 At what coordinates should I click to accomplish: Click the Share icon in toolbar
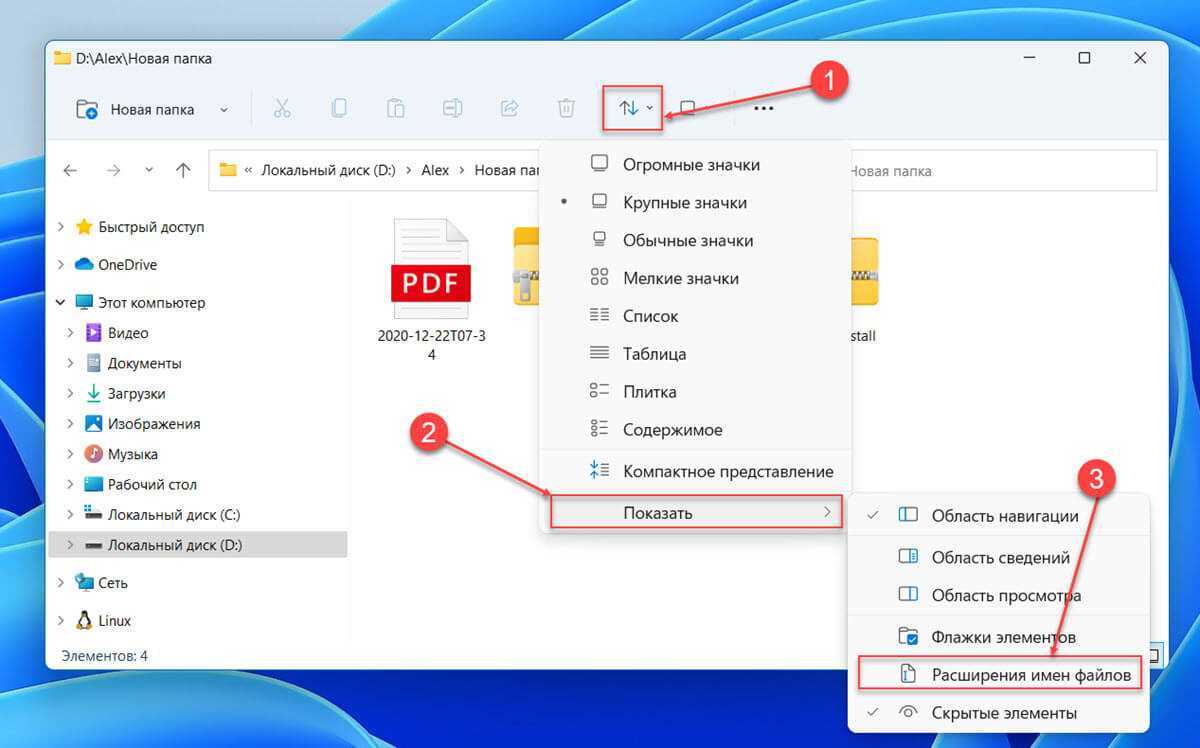[509, 108]
